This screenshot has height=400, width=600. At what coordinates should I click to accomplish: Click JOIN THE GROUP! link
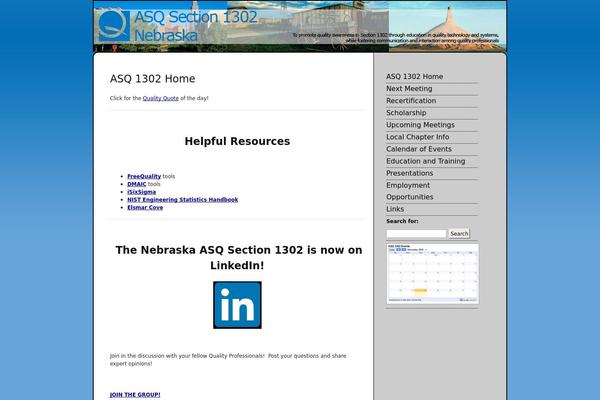pyautogui.click(x=135, y=395)
